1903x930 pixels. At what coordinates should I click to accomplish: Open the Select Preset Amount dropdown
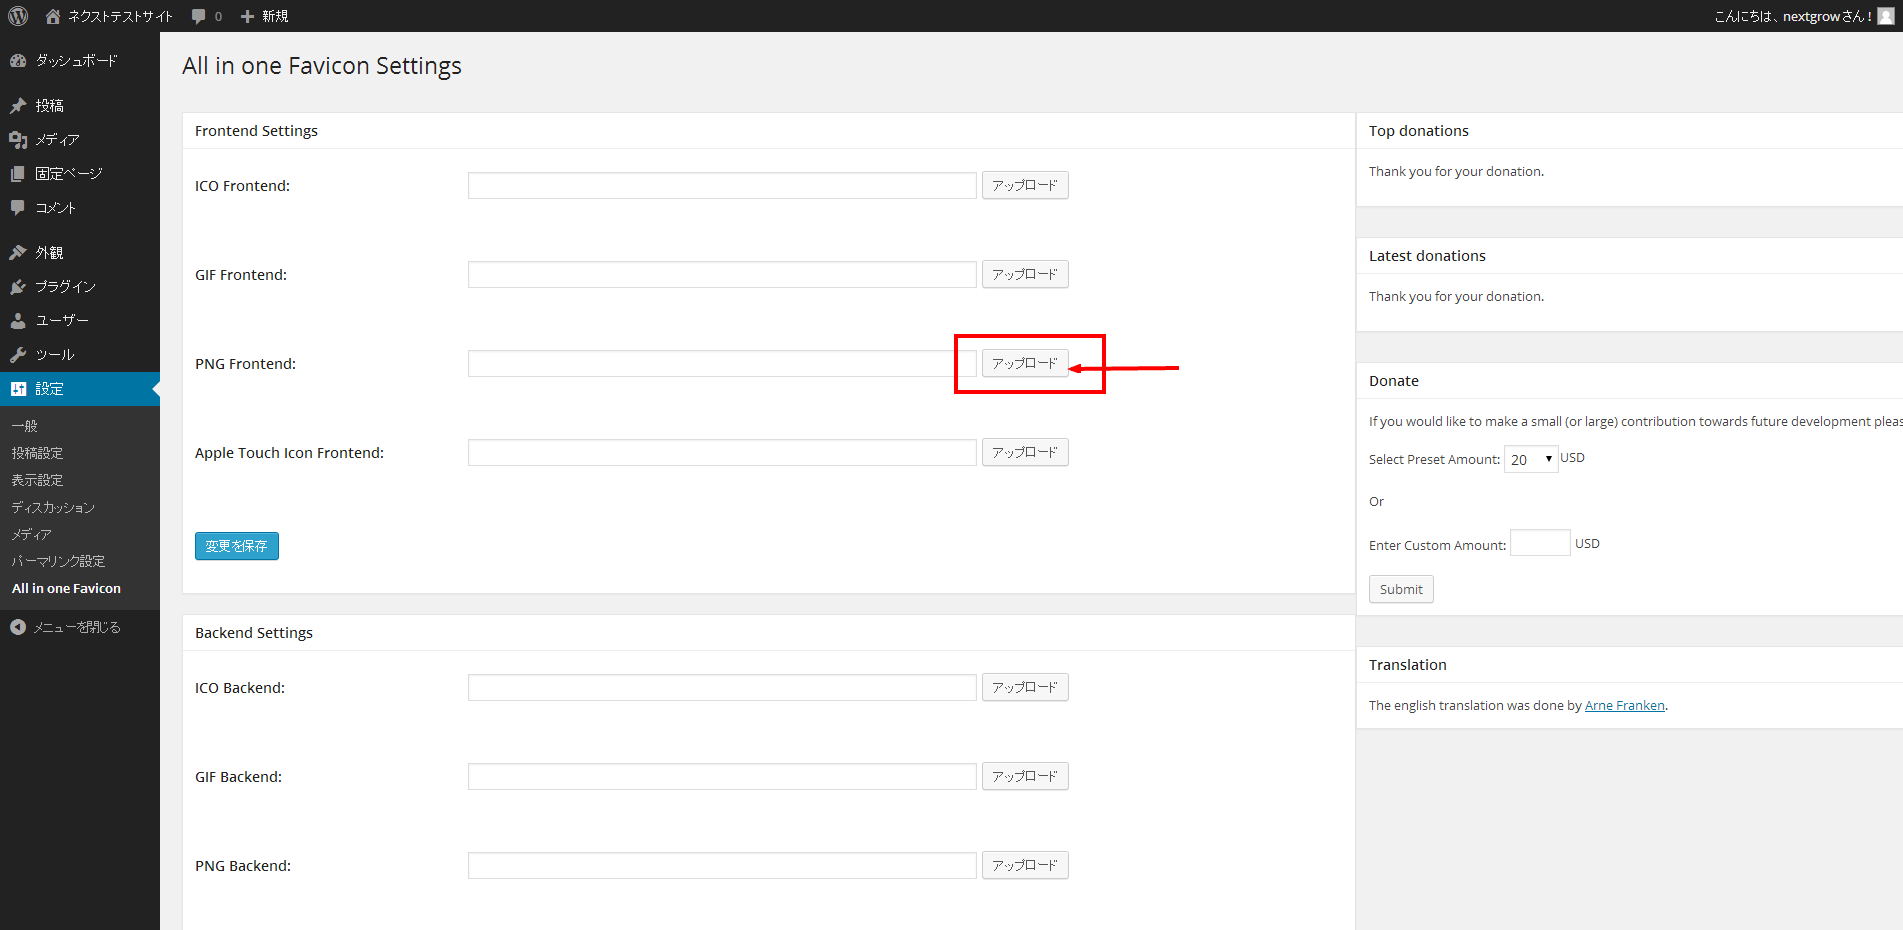pyautogui.click(x=1530, y=460)
